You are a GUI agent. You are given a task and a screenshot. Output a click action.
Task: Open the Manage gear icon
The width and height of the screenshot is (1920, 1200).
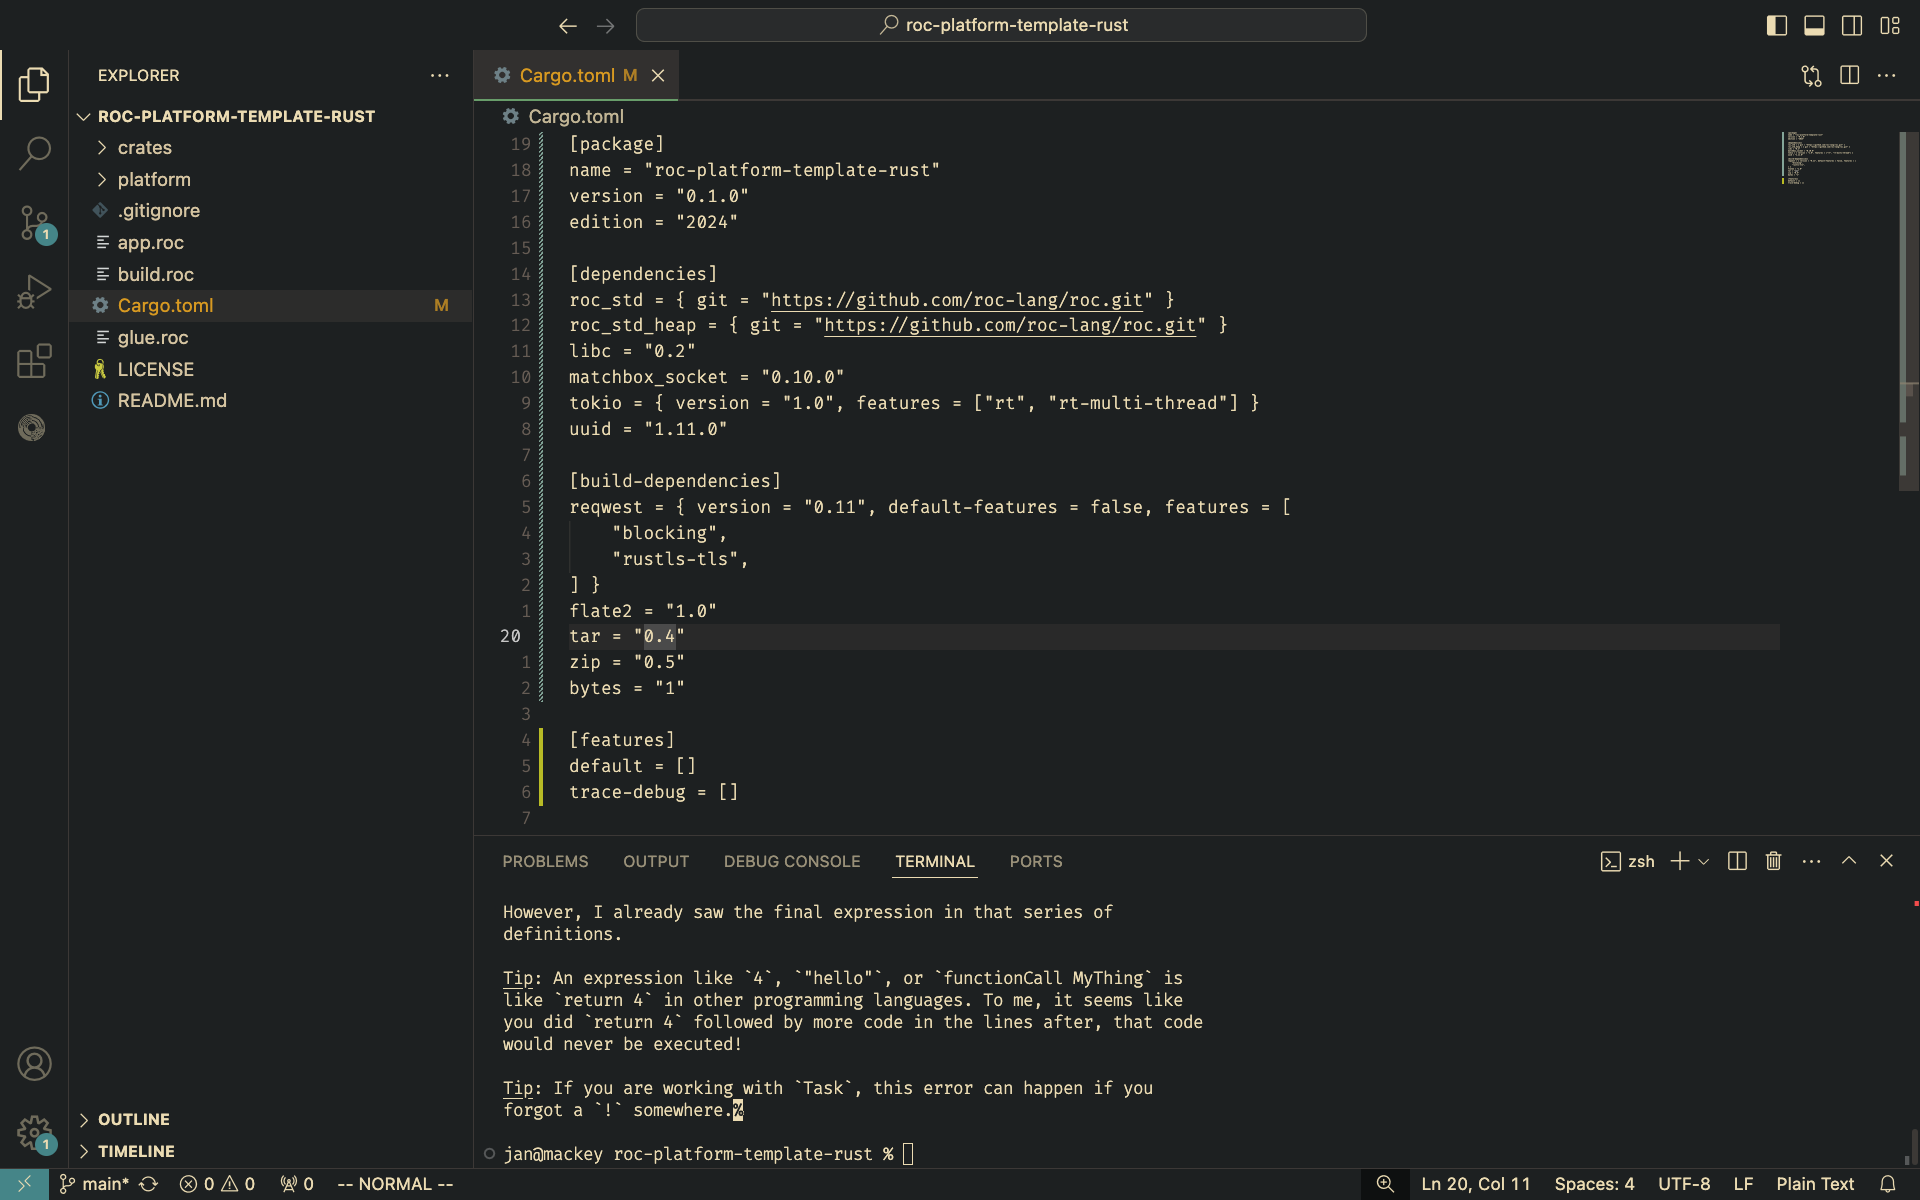click(34, 1134)
